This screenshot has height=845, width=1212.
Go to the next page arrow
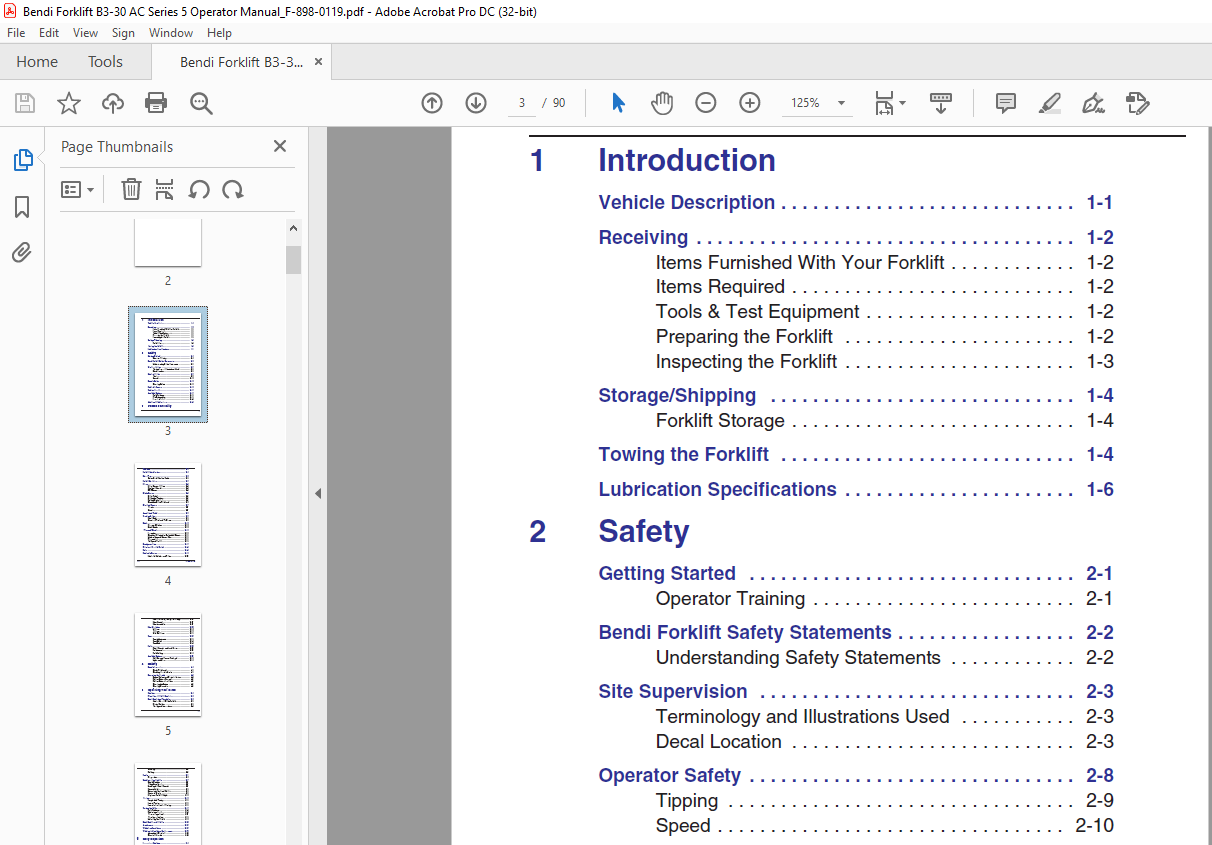click(x=476, y=103)
